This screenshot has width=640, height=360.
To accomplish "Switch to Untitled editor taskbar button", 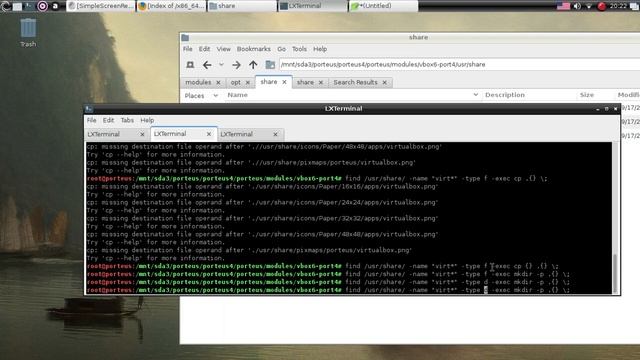I will [383, 6].
